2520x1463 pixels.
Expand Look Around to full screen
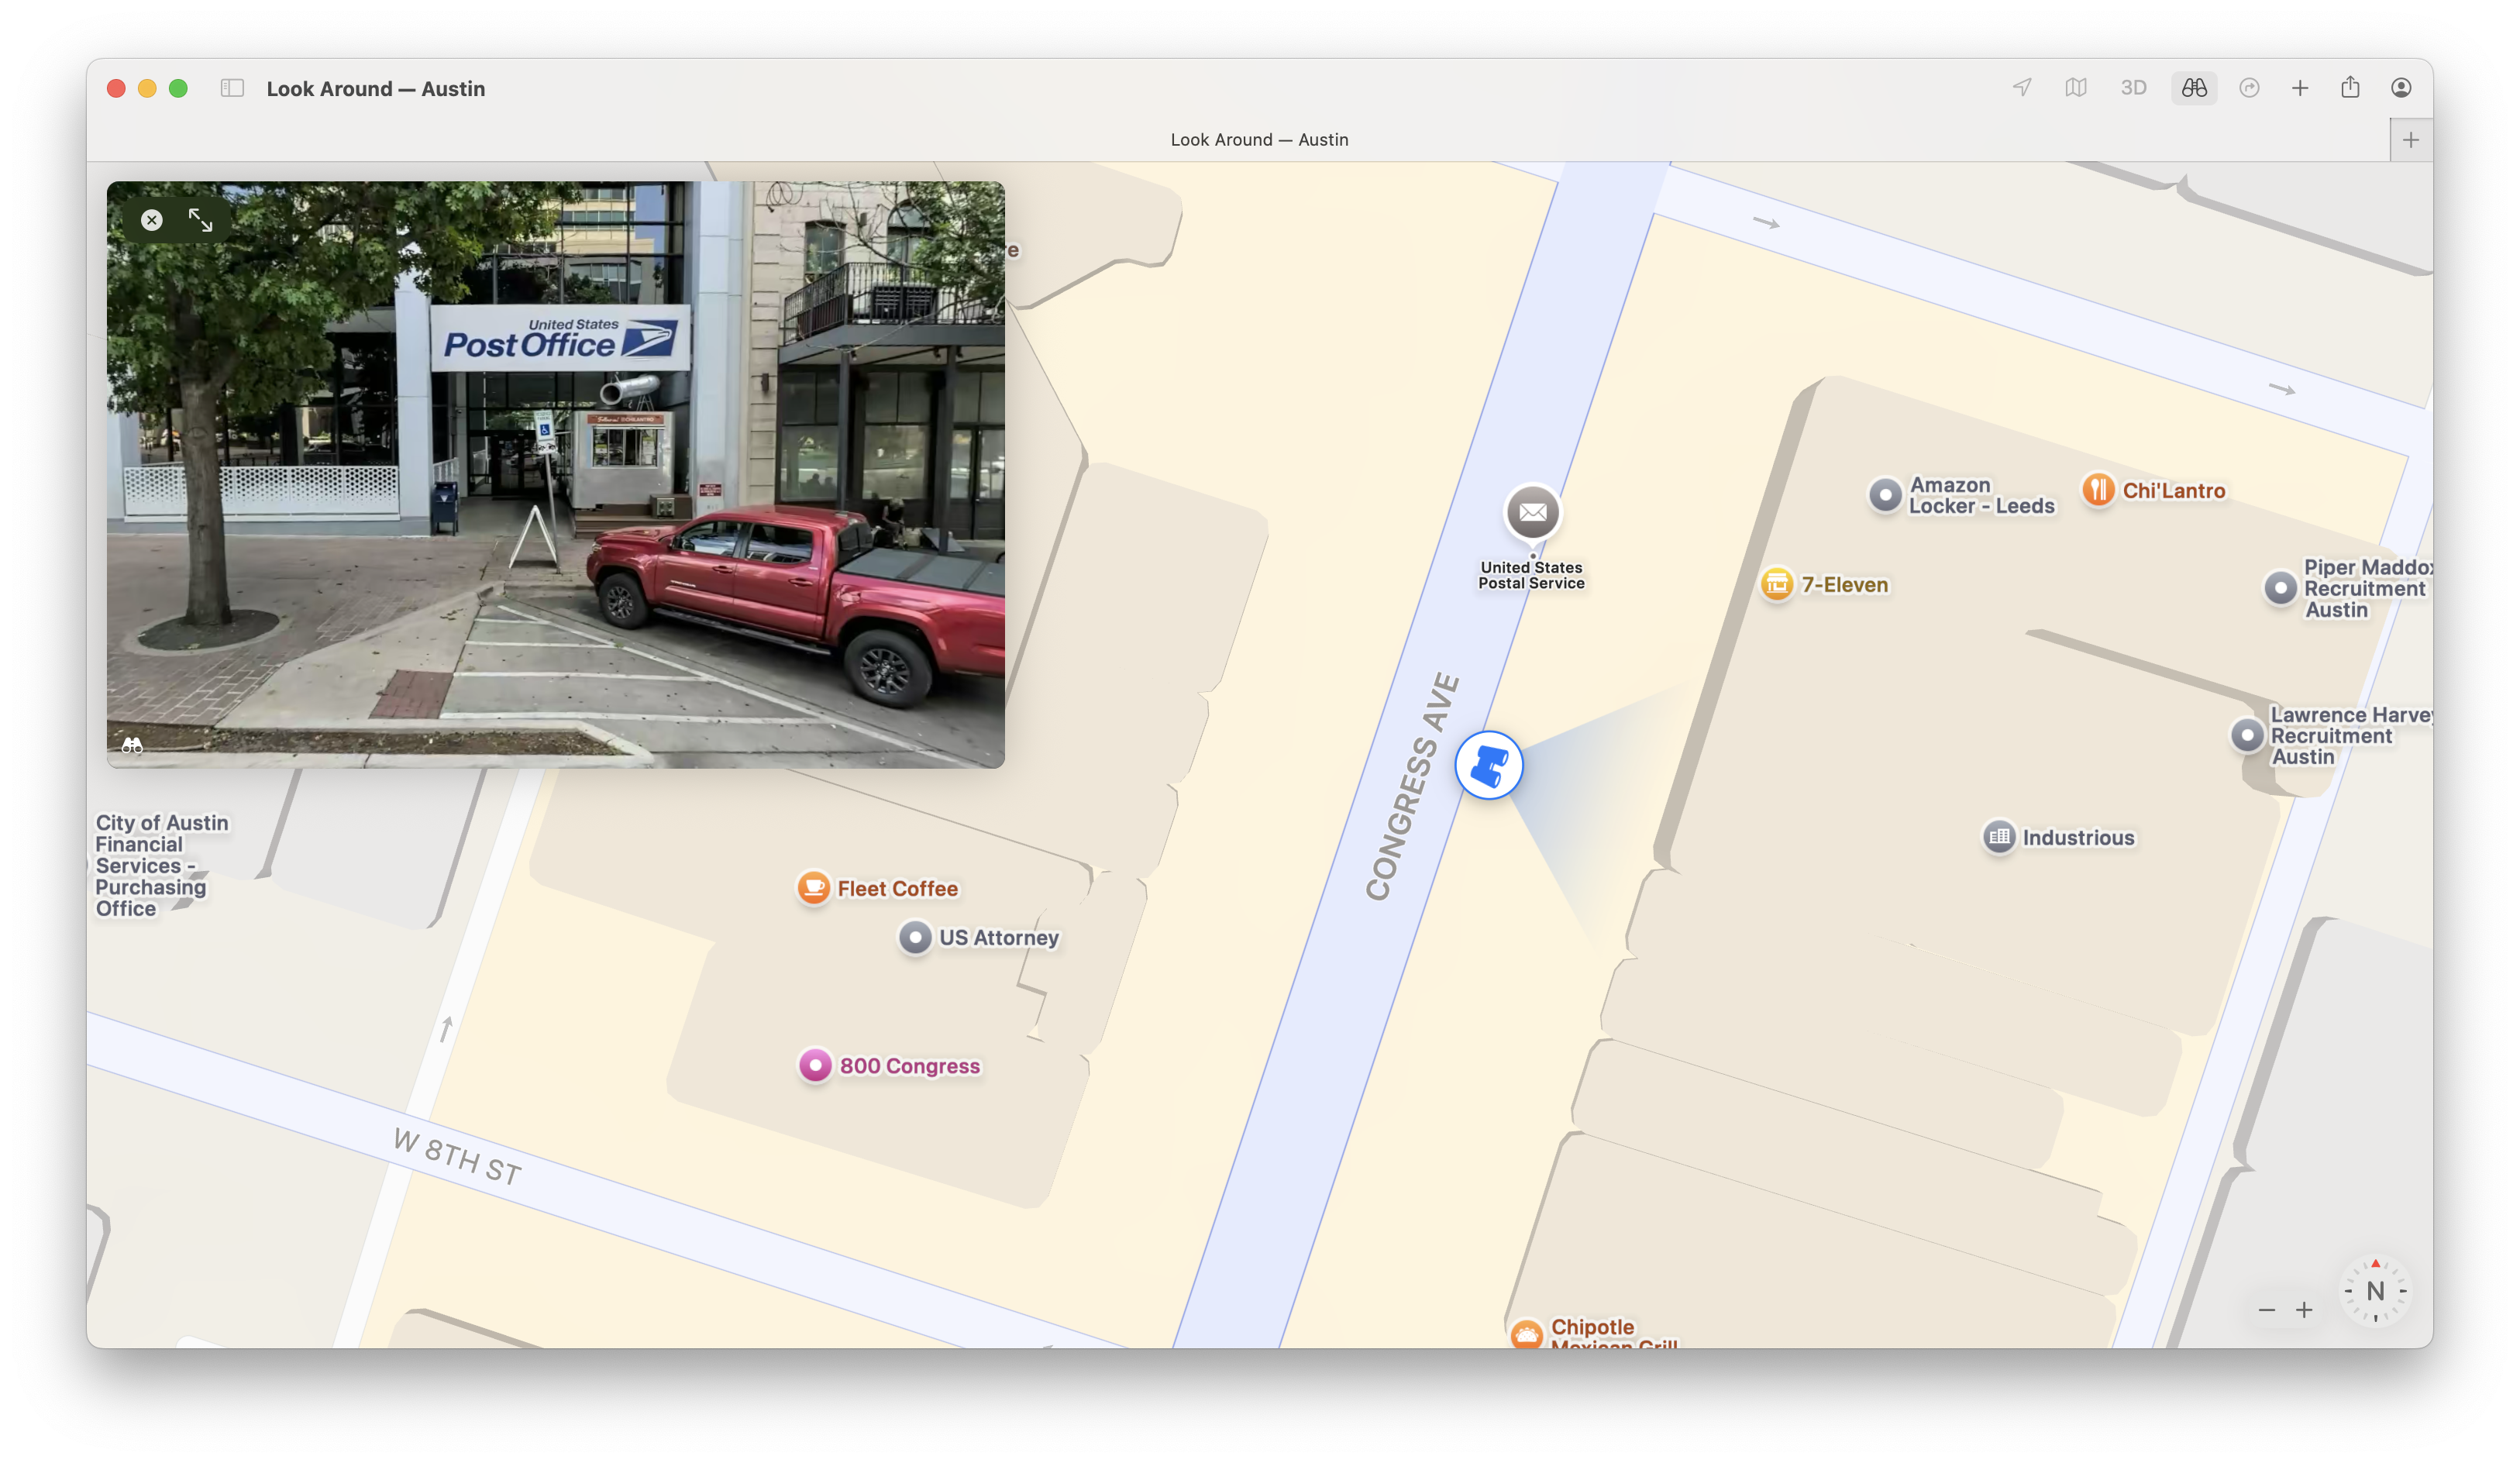click(201, 220)
